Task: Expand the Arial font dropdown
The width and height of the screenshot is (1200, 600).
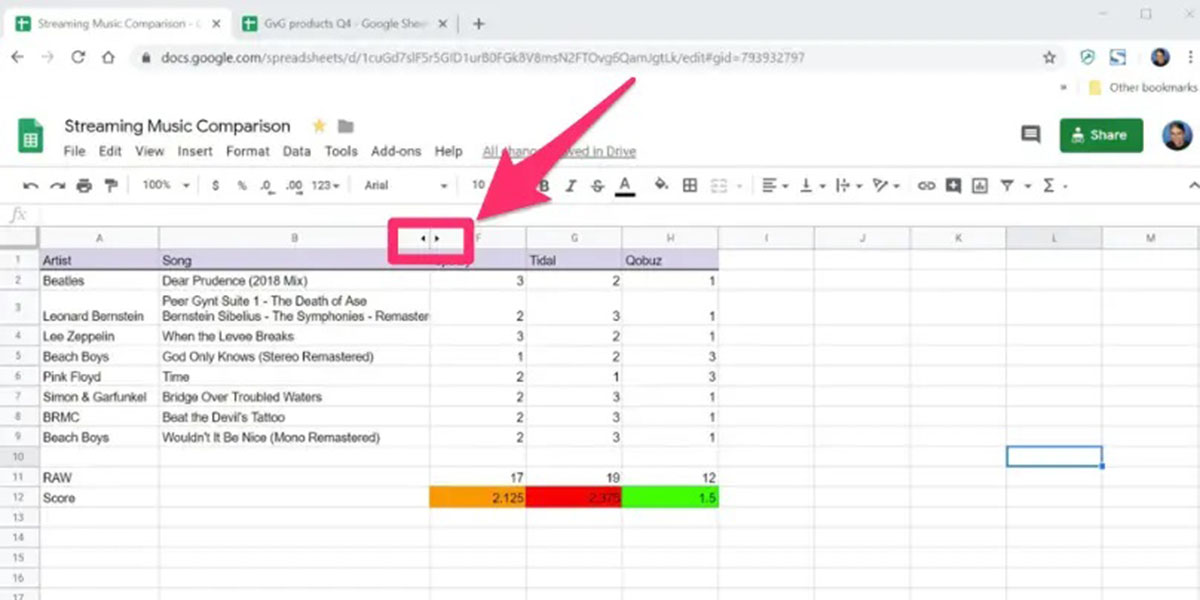Action: (406, 186)
